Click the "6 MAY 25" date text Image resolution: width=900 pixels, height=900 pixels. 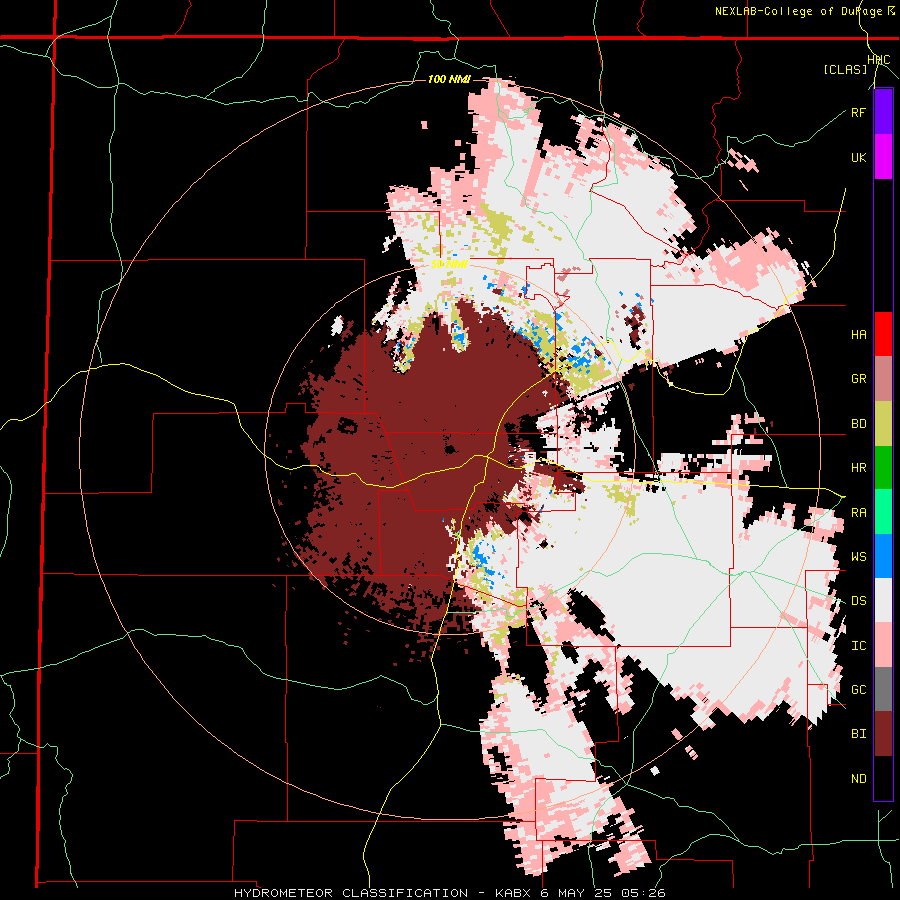[x=578, y=893]
